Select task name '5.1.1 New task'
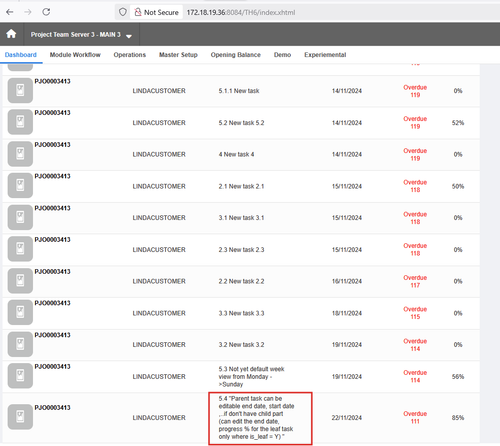 click(x=239, y=91)
